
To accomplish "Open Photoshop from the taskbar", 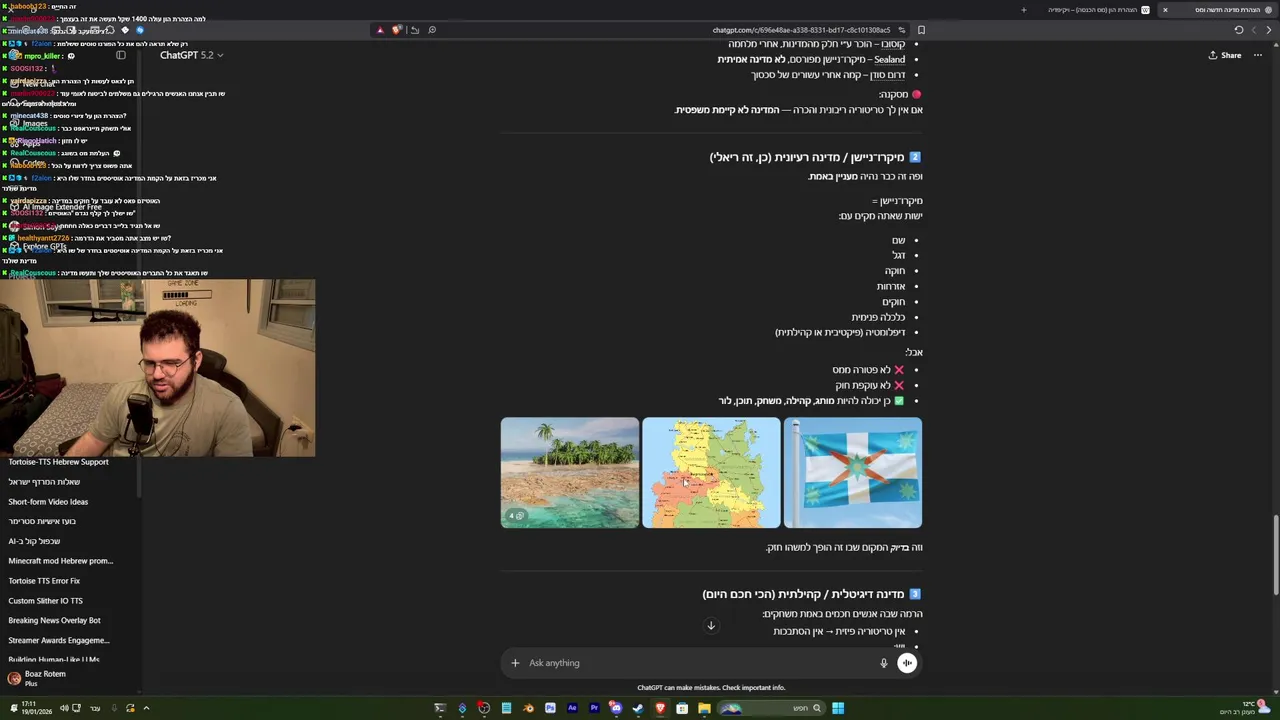I will tap(550, 708).
